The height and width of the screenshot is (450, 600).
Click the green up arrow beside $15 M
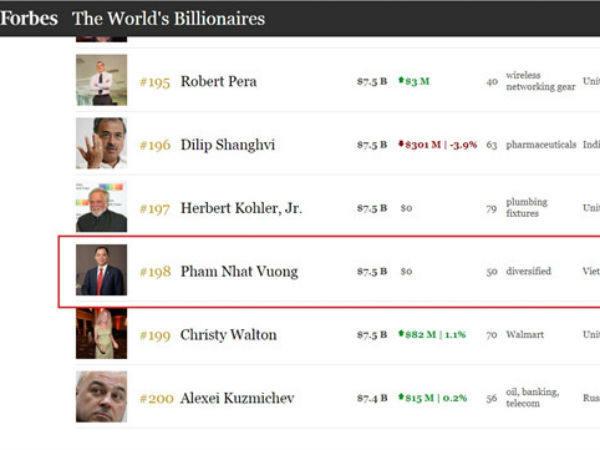coord(401,397)
